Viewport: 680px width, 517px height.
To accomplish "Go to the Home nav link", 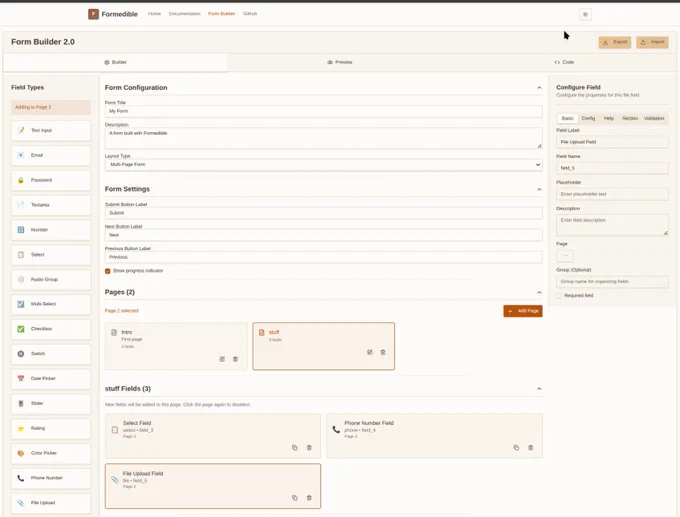I will tap(154, 14).
